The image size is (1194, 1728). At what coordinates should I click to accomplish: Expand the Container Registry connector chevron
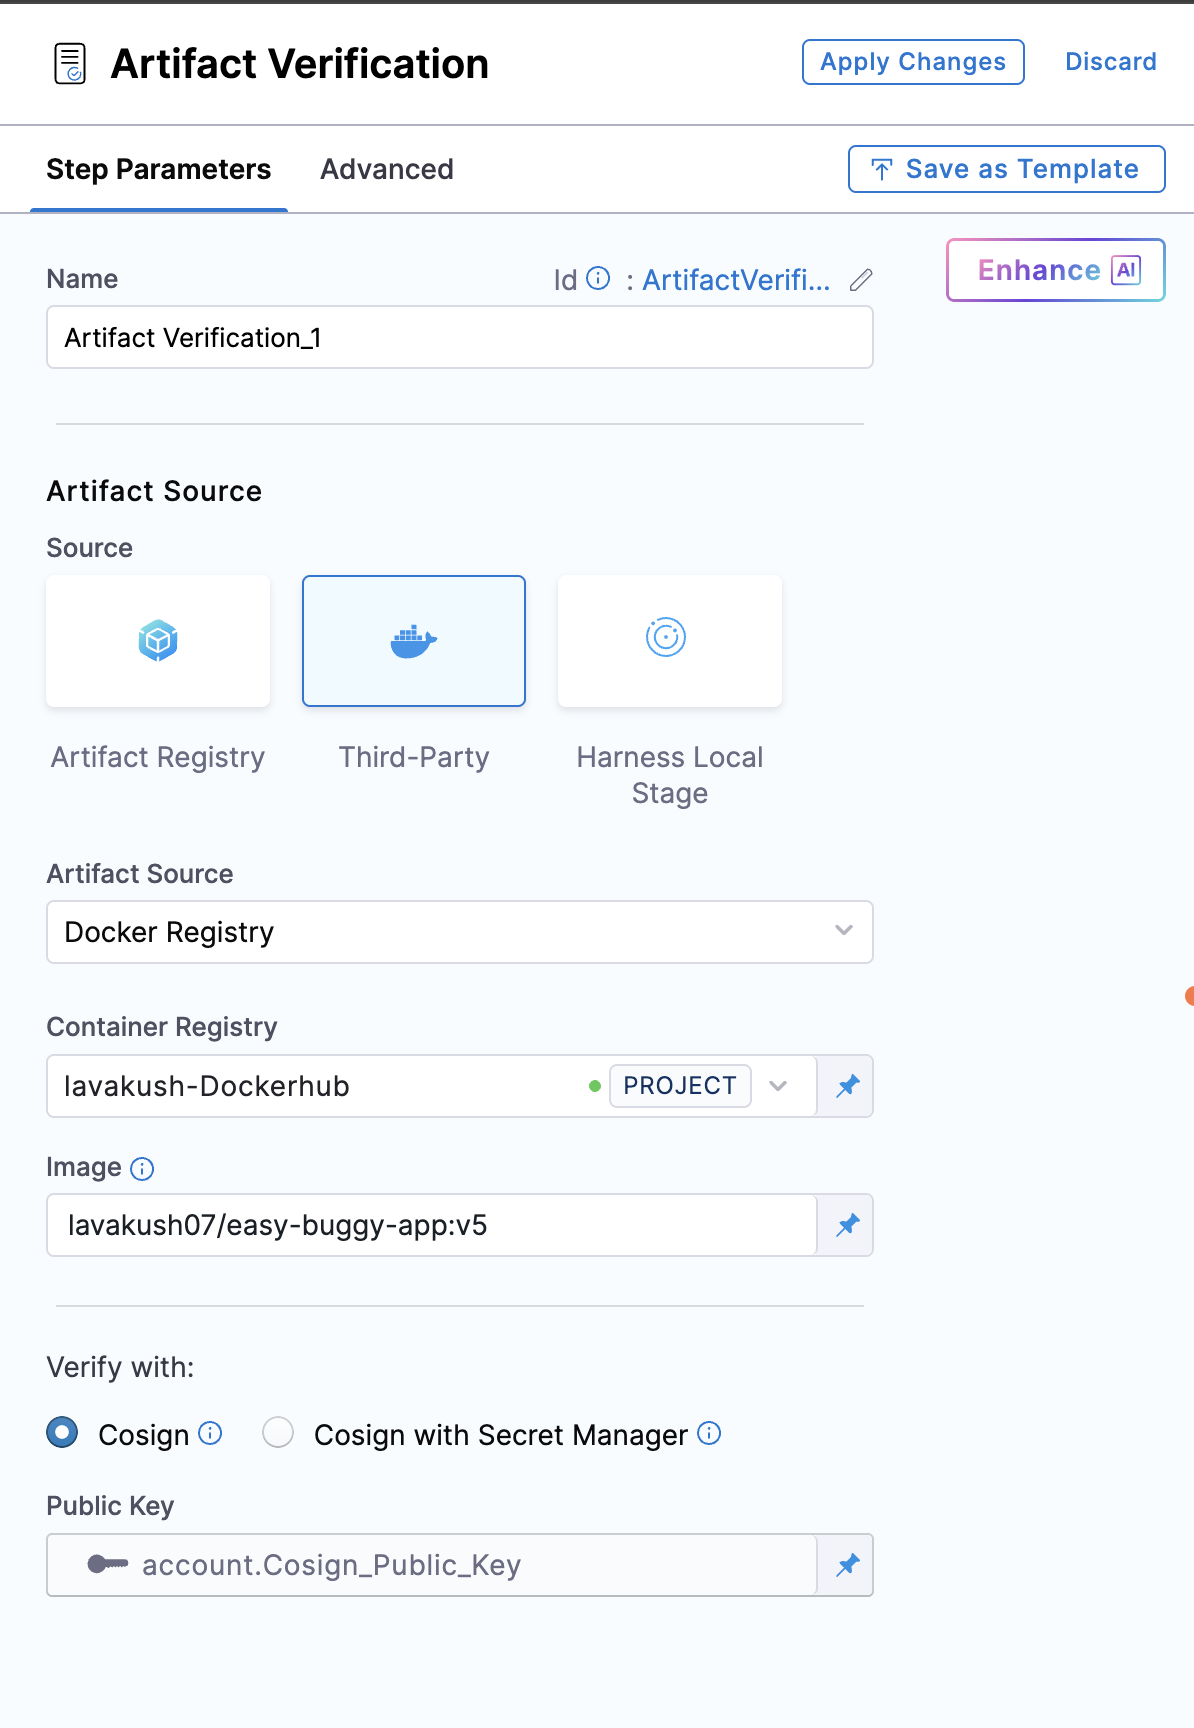pyautogui.click(x=778, y=1086)
